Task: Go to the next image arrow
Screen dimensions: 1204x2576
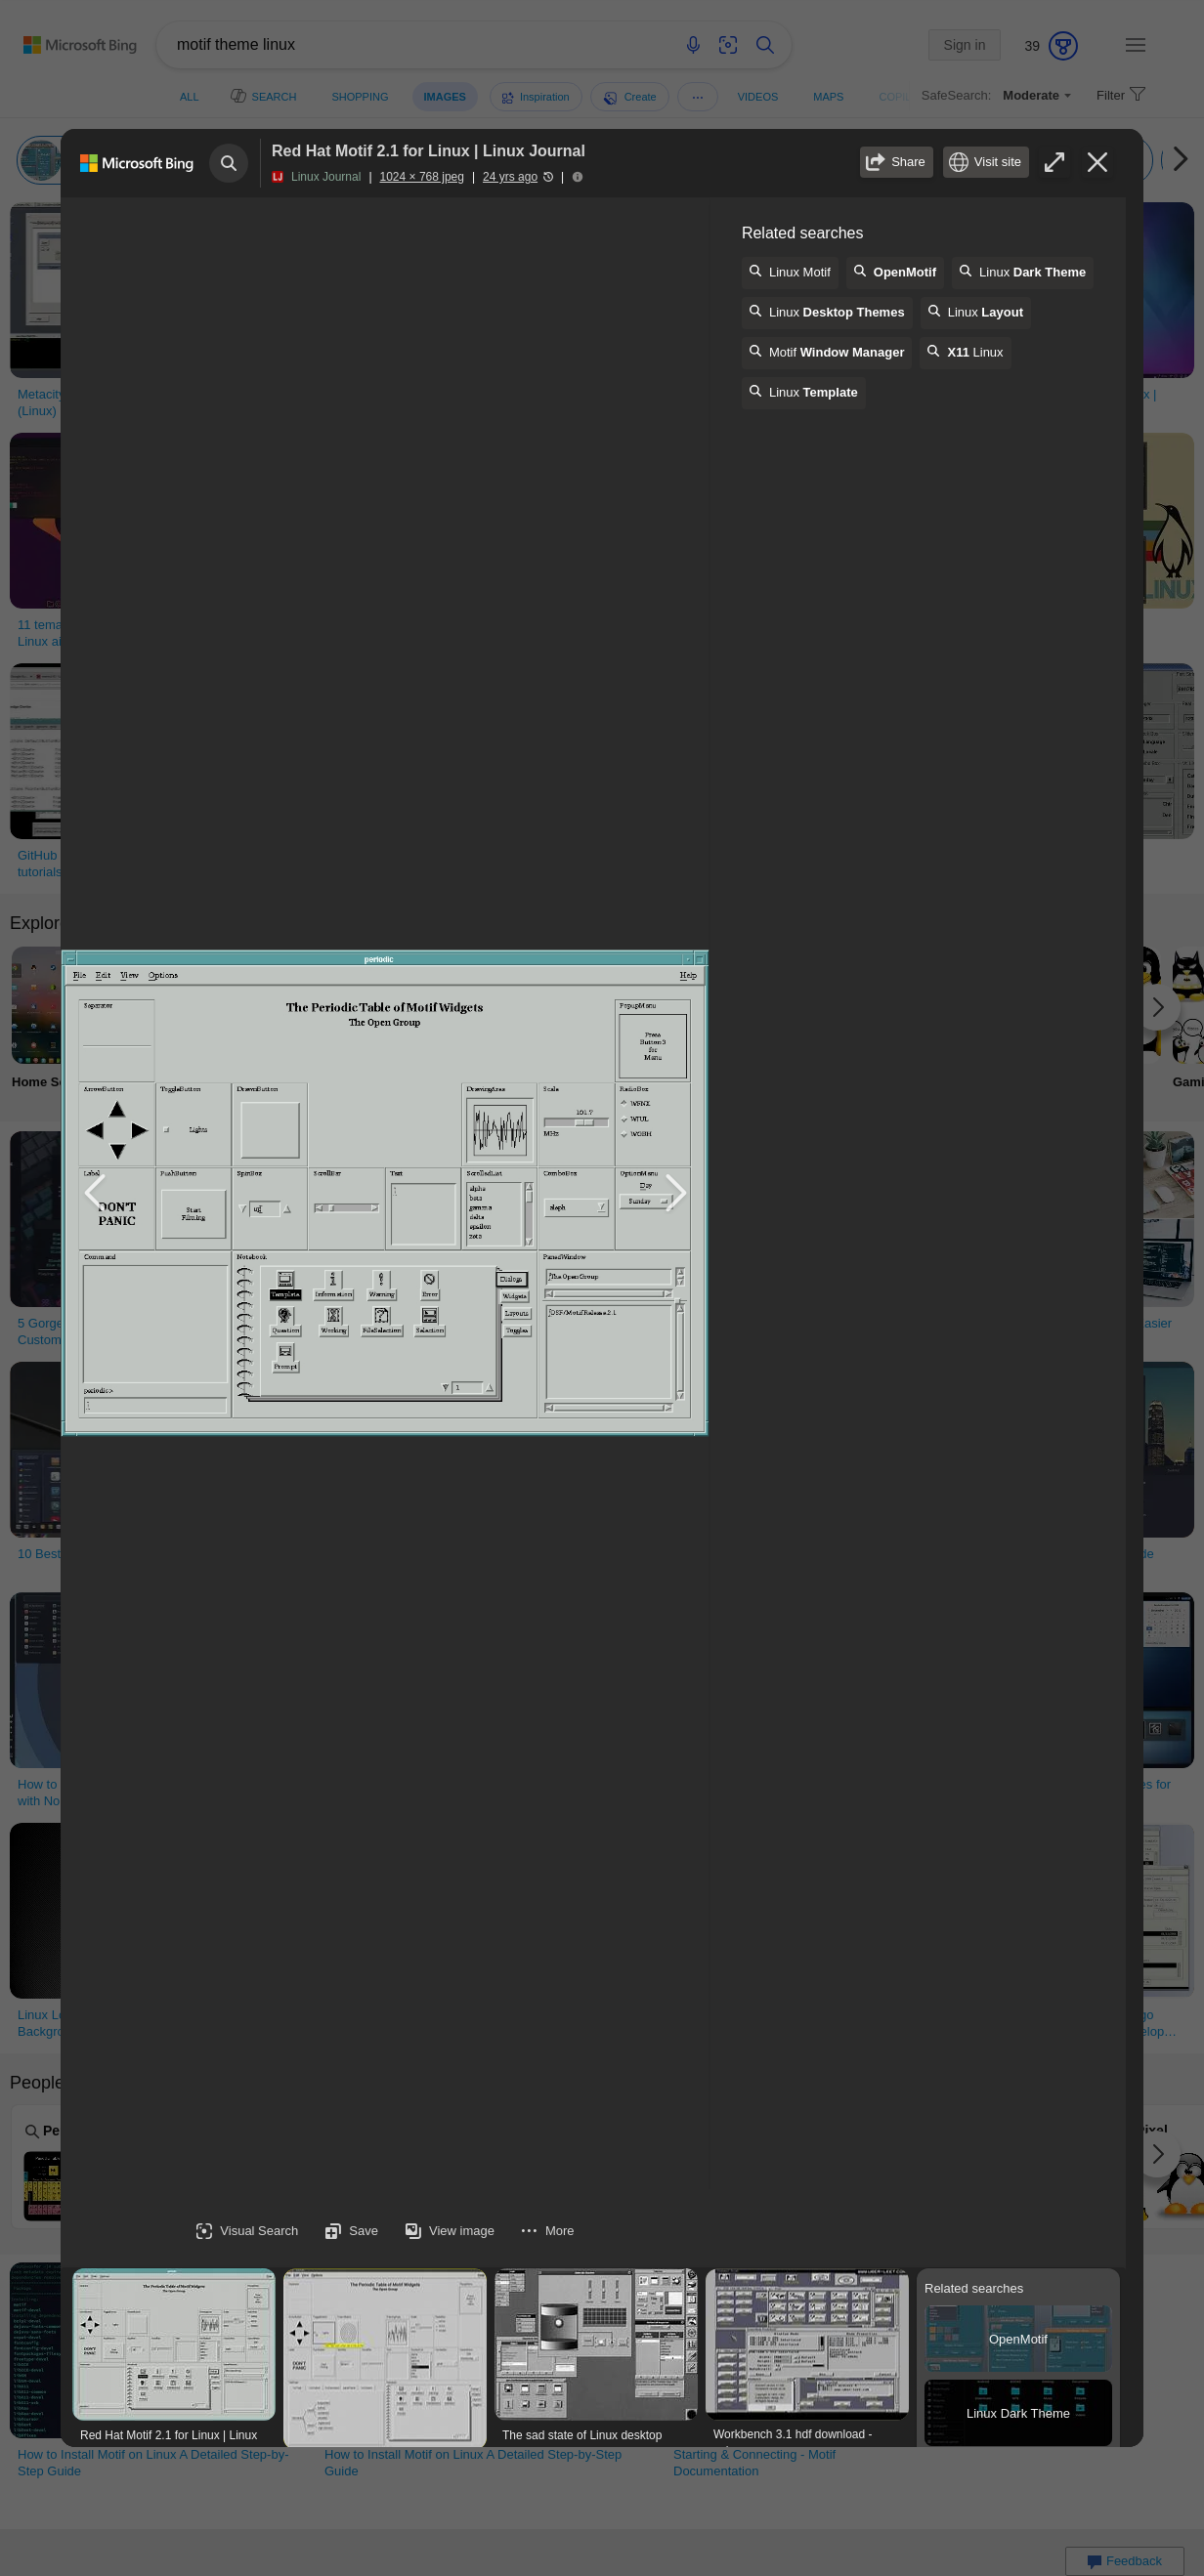Action: [675, 1192]
